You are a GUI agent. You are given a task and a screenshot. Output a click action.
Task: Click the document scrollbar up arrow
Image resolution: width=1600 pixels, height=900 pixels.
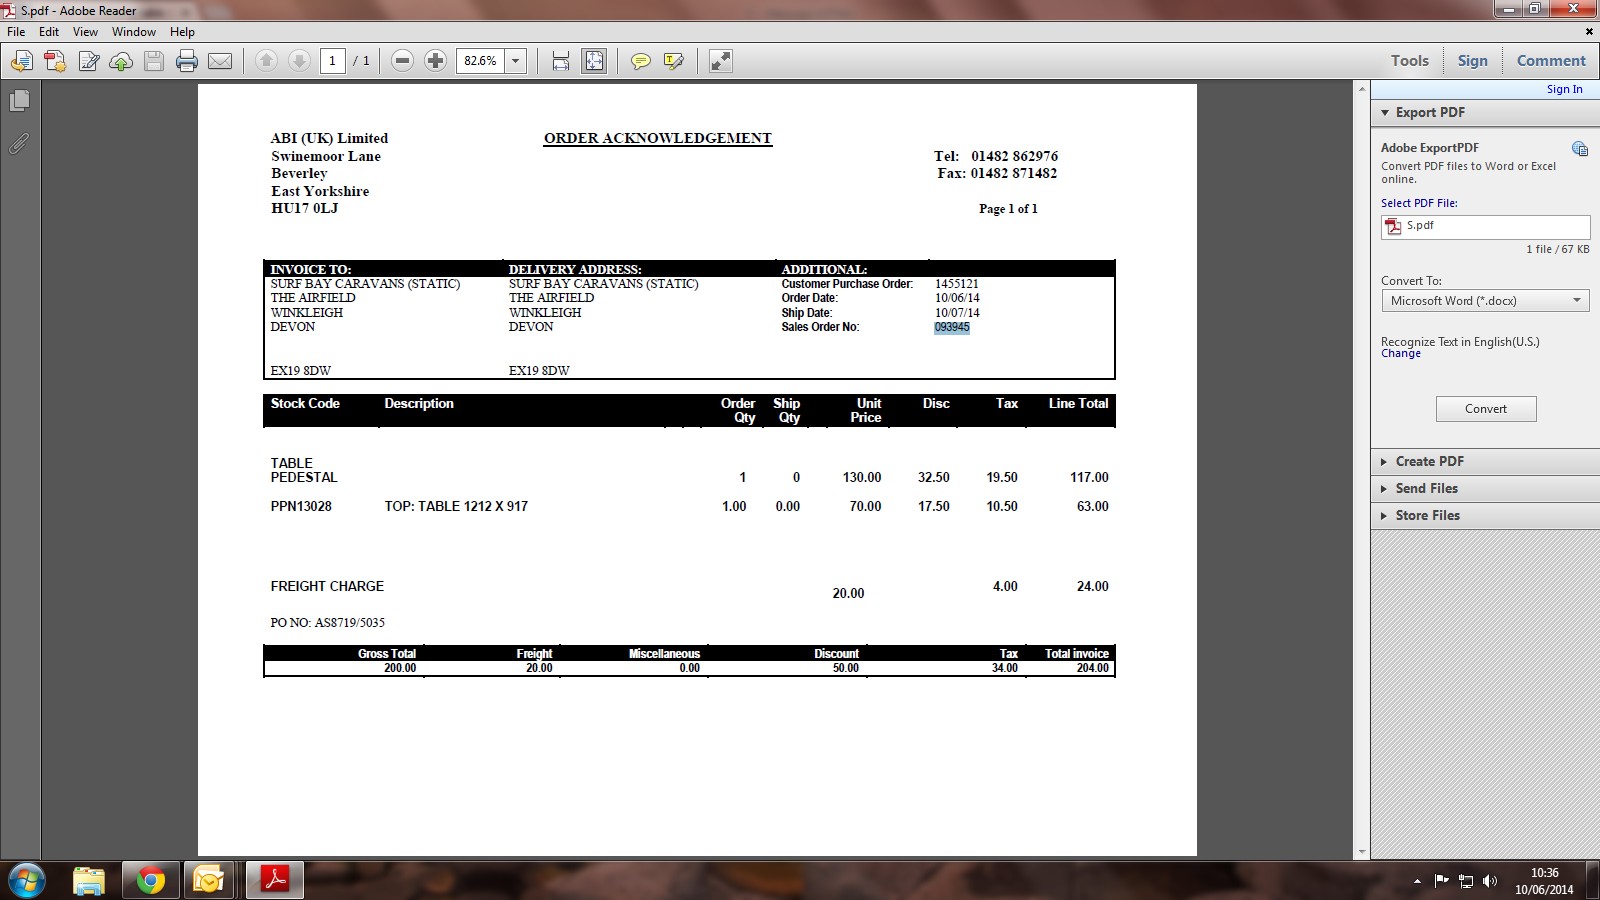tap(1361, 90)
